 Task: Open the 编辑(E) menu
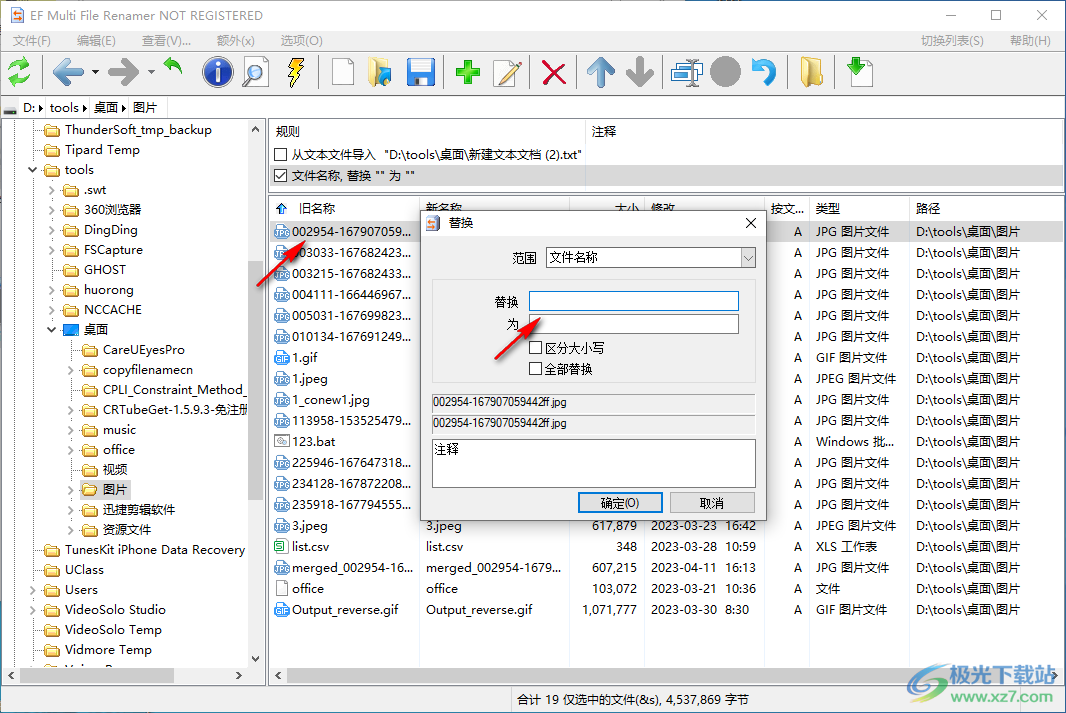tap(97, 41)
